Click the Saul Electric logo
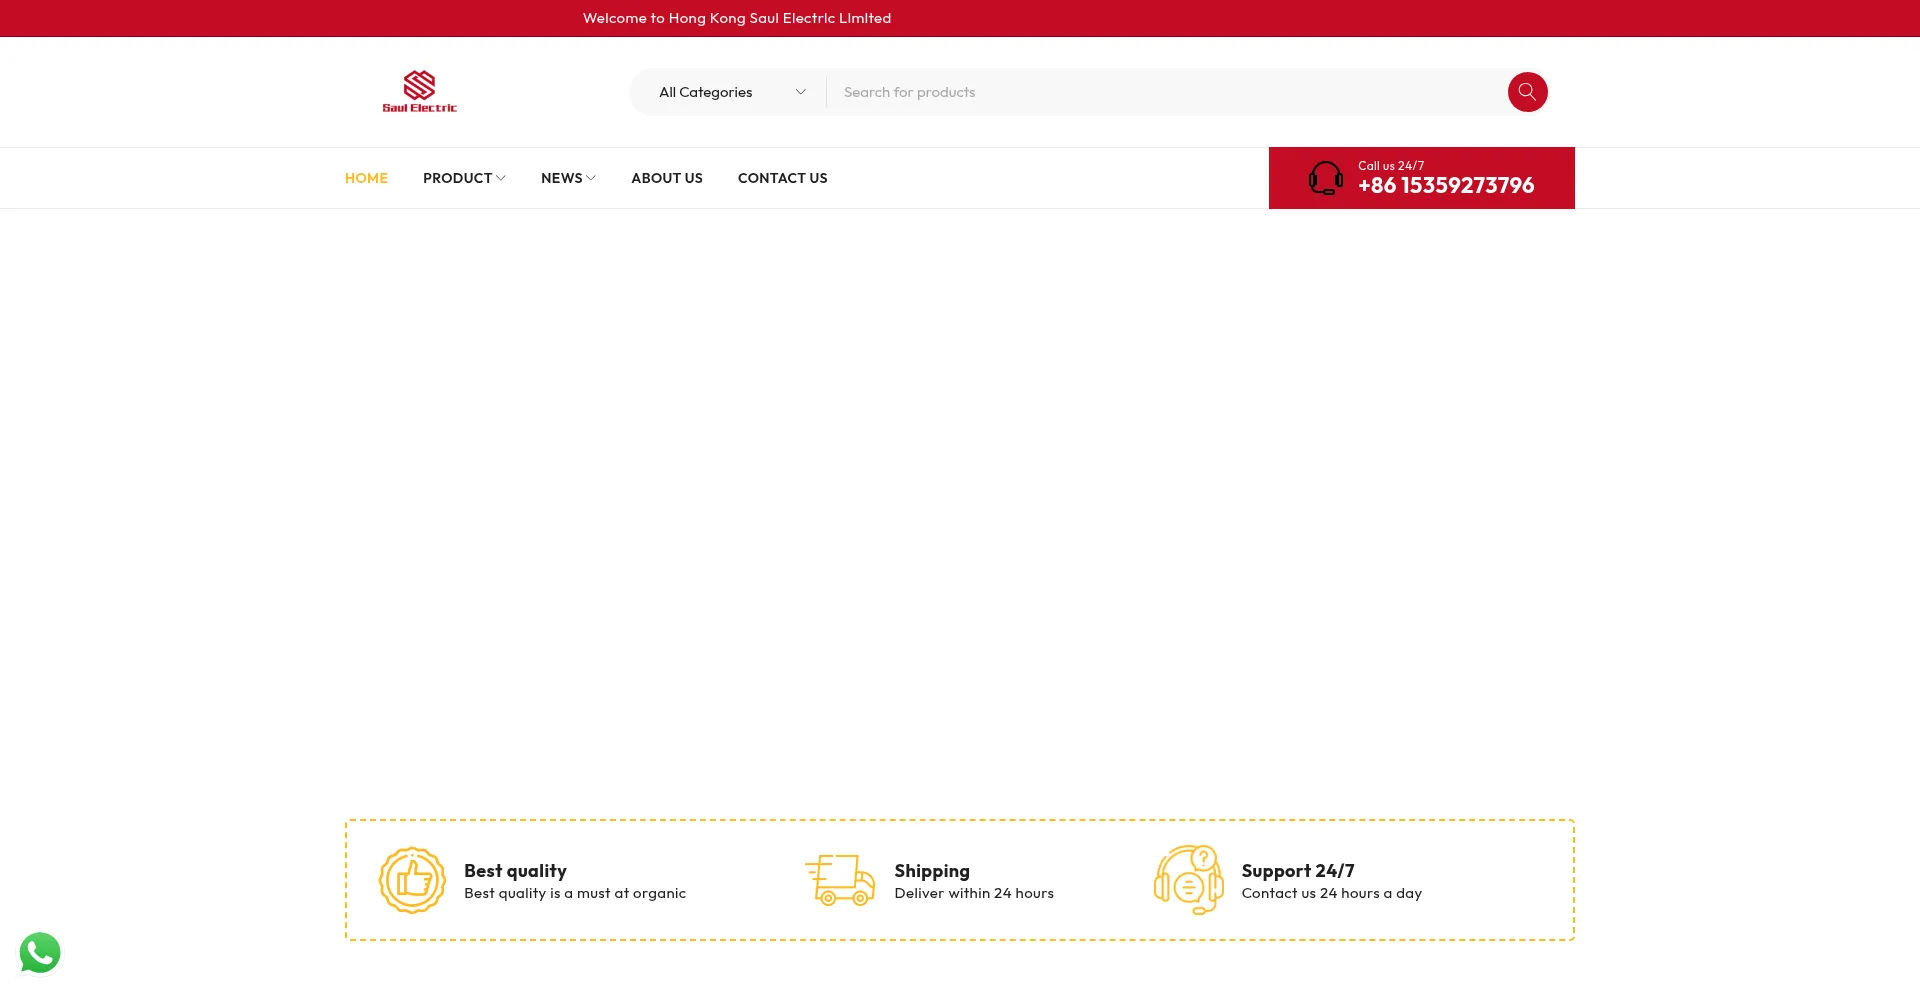Screen dimensions: 1920x993 [419, 92]
